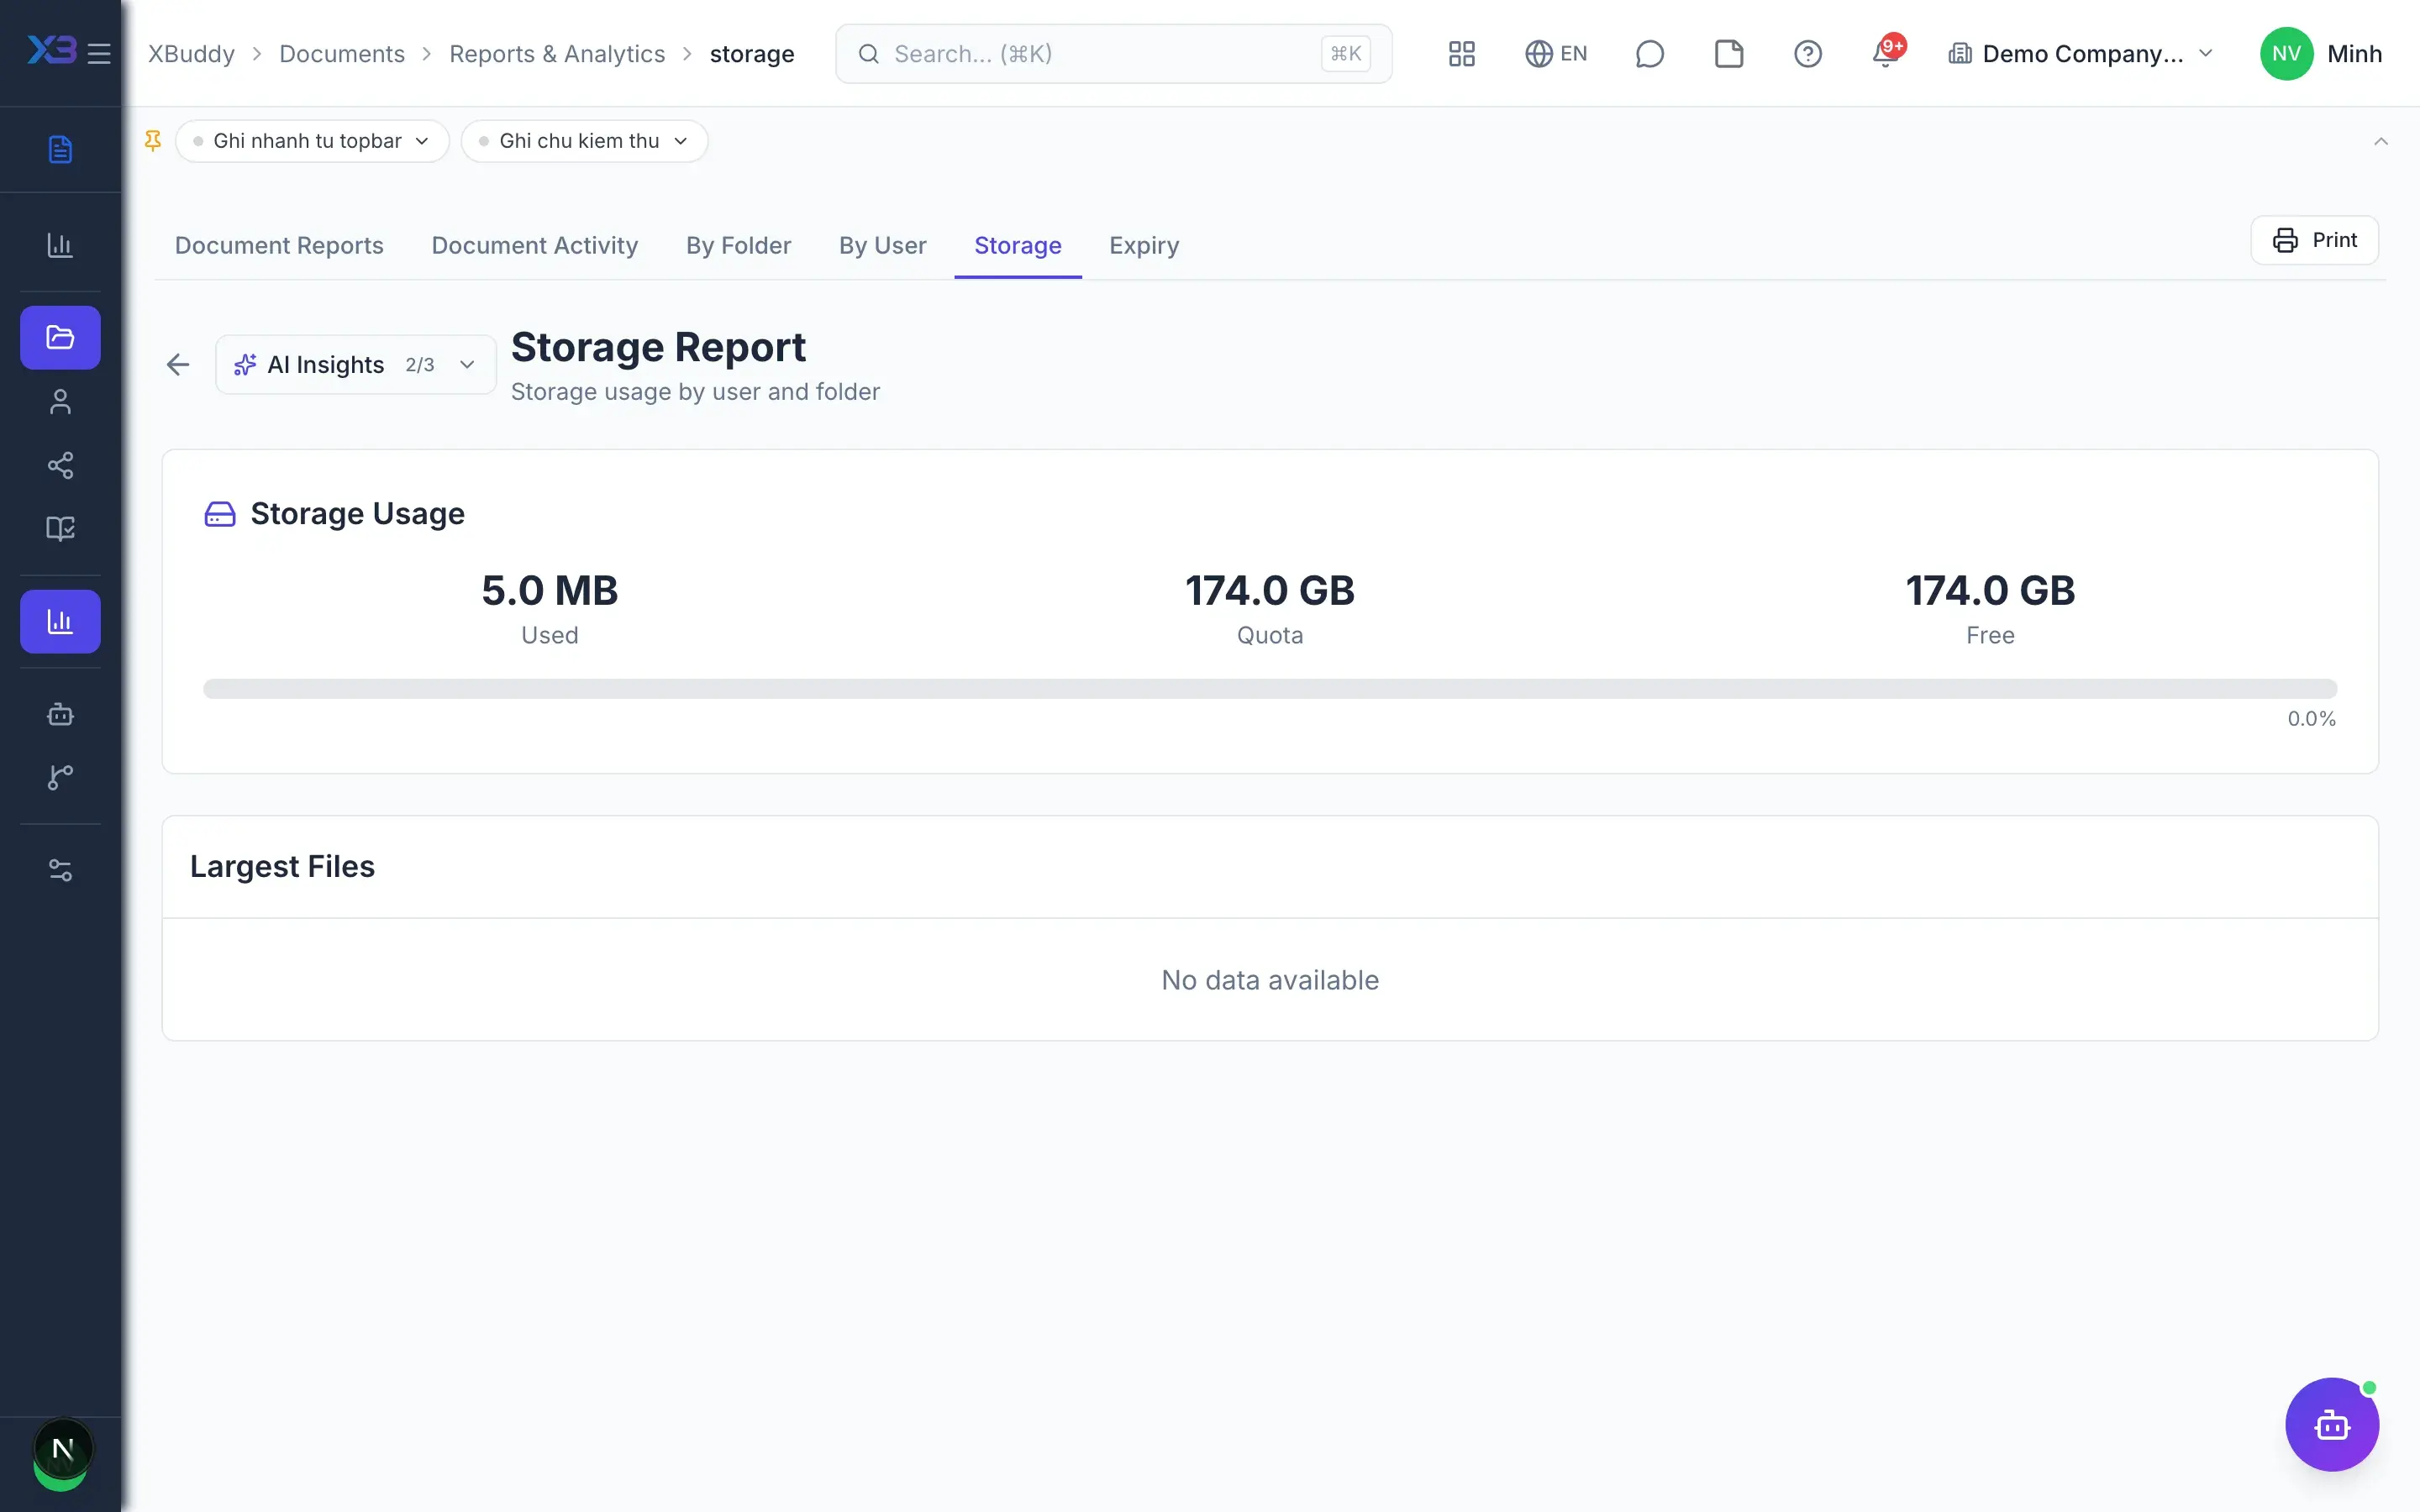Switch to By Folder tab
The height and width of the screenshot is (1512, 2420).
[738, 245]
